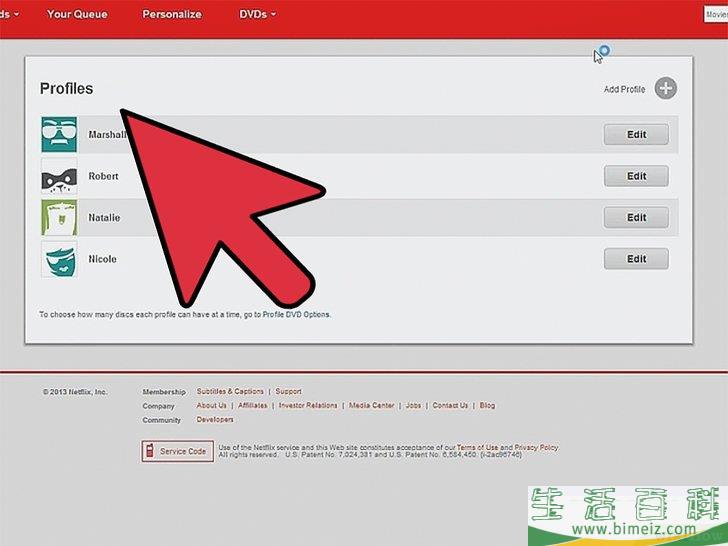Select Marshall's sunglasses avatar
The height and width of the screenshot is (546, 728).
pyautogui.click(x=59, y=134)
